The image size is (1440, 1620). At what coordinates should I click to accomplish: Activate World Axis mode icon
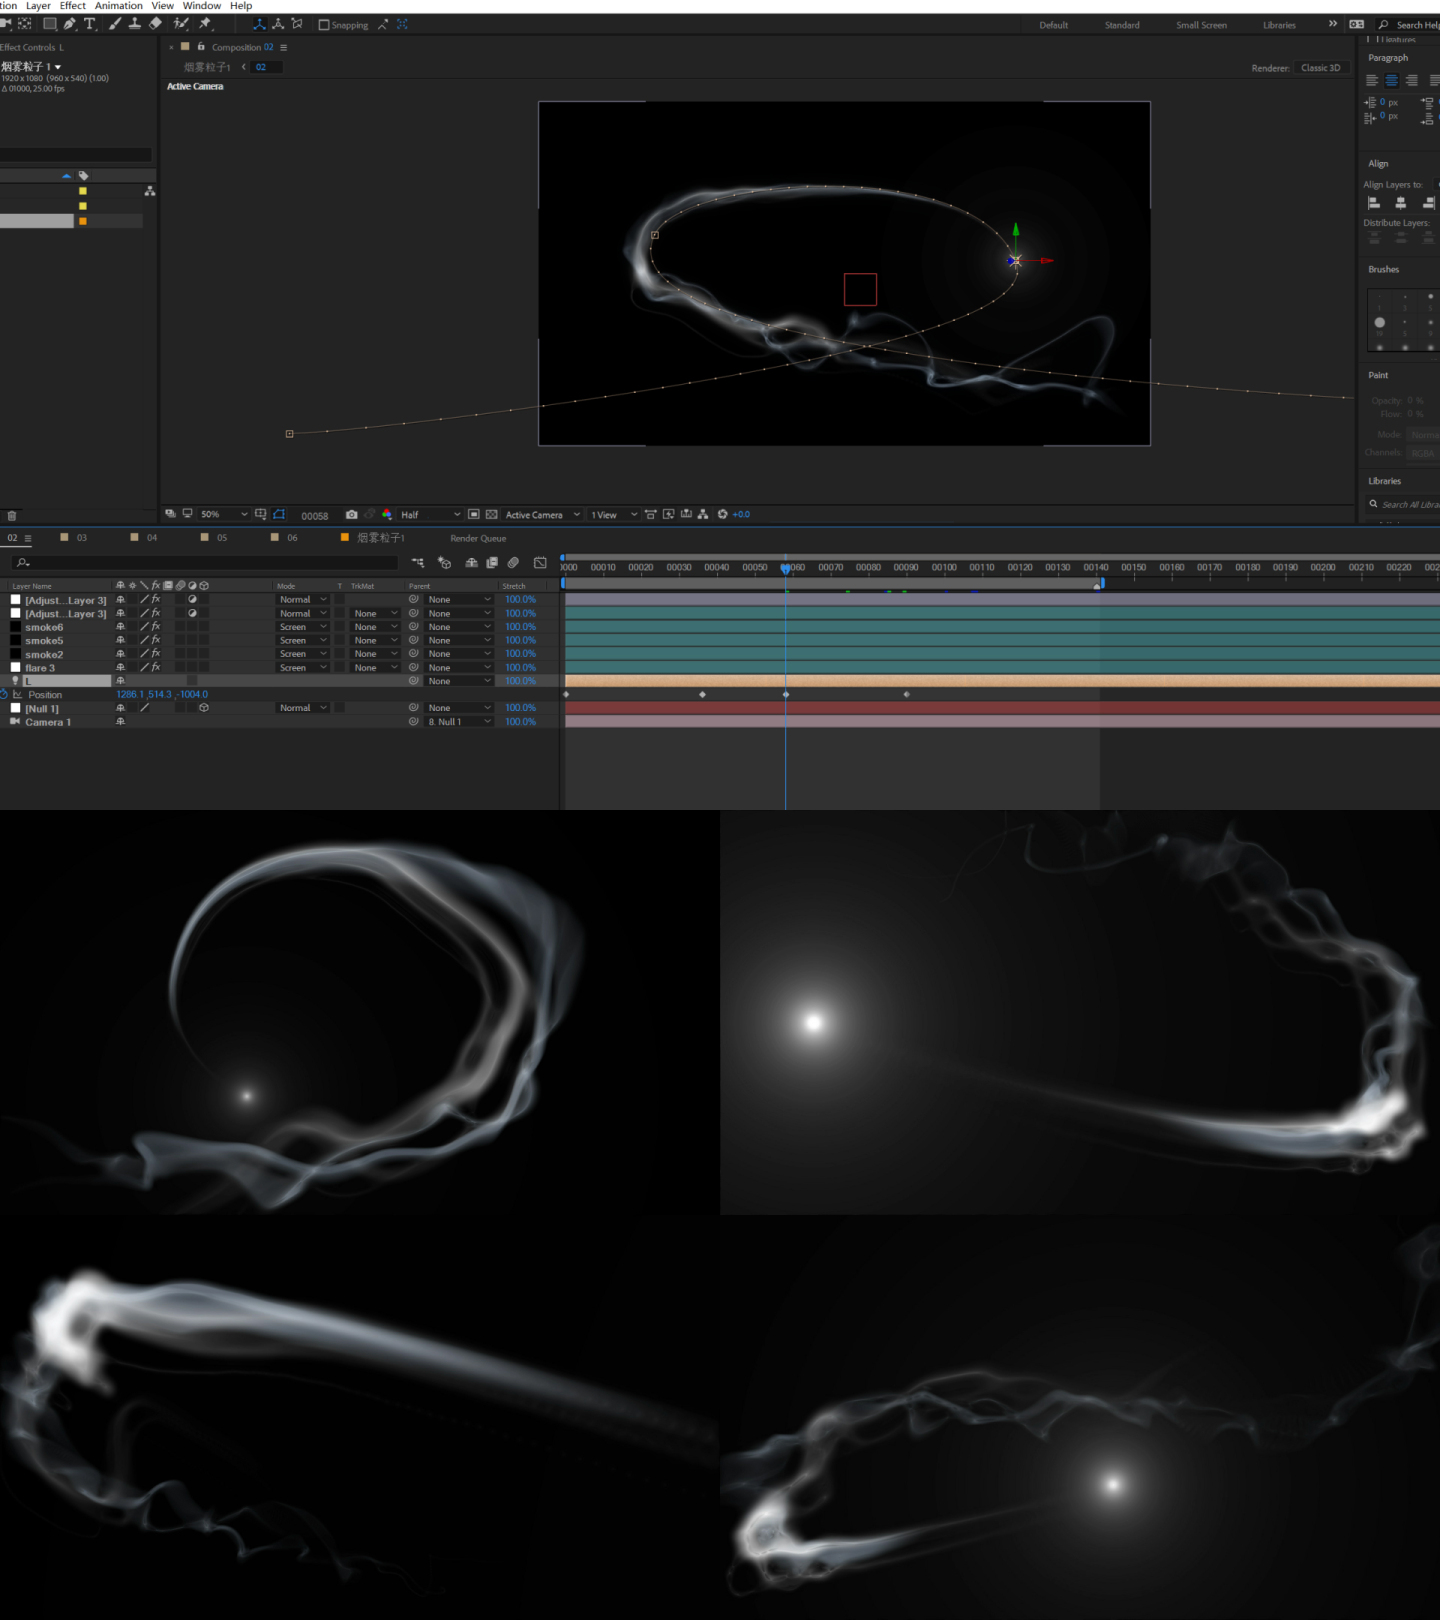pos(278,24)
